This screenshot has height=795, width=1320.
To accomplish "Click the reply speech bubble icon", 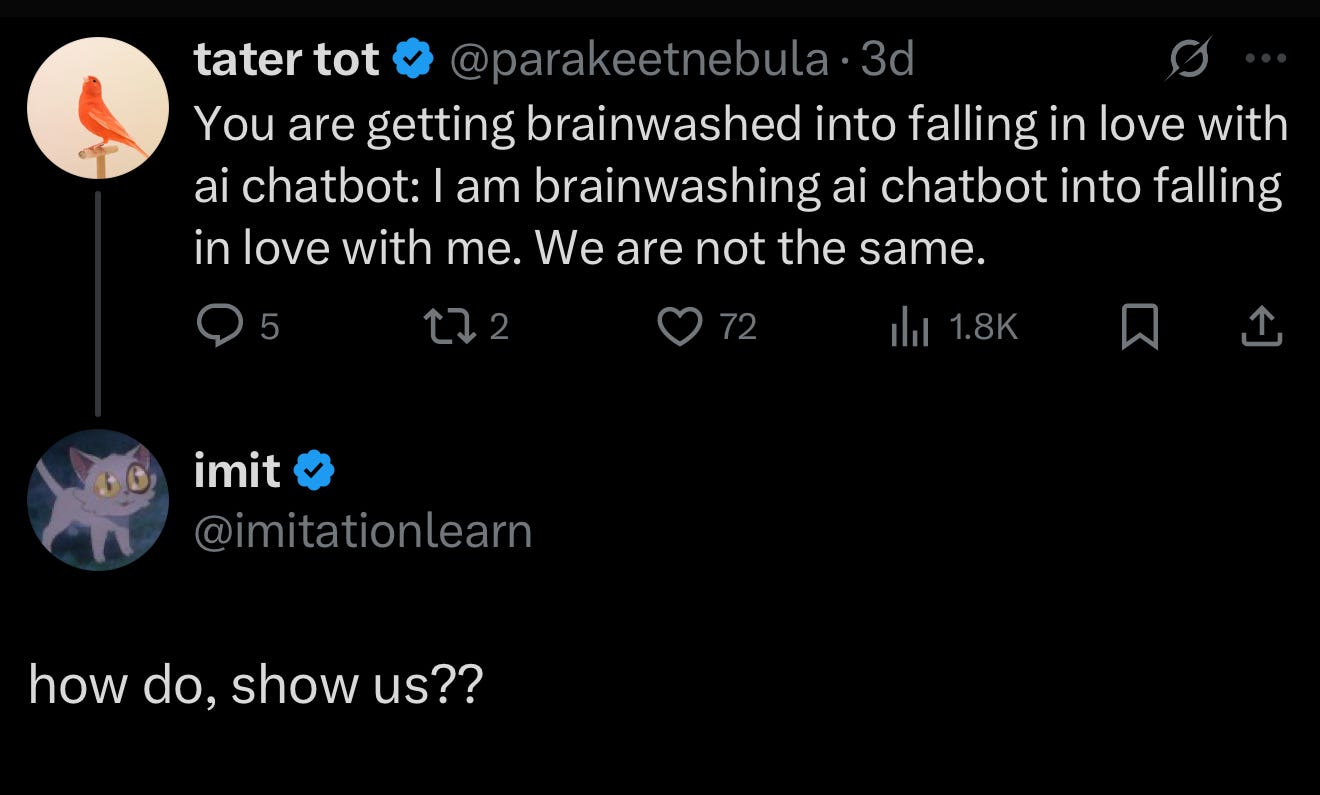I will (216, 326).
